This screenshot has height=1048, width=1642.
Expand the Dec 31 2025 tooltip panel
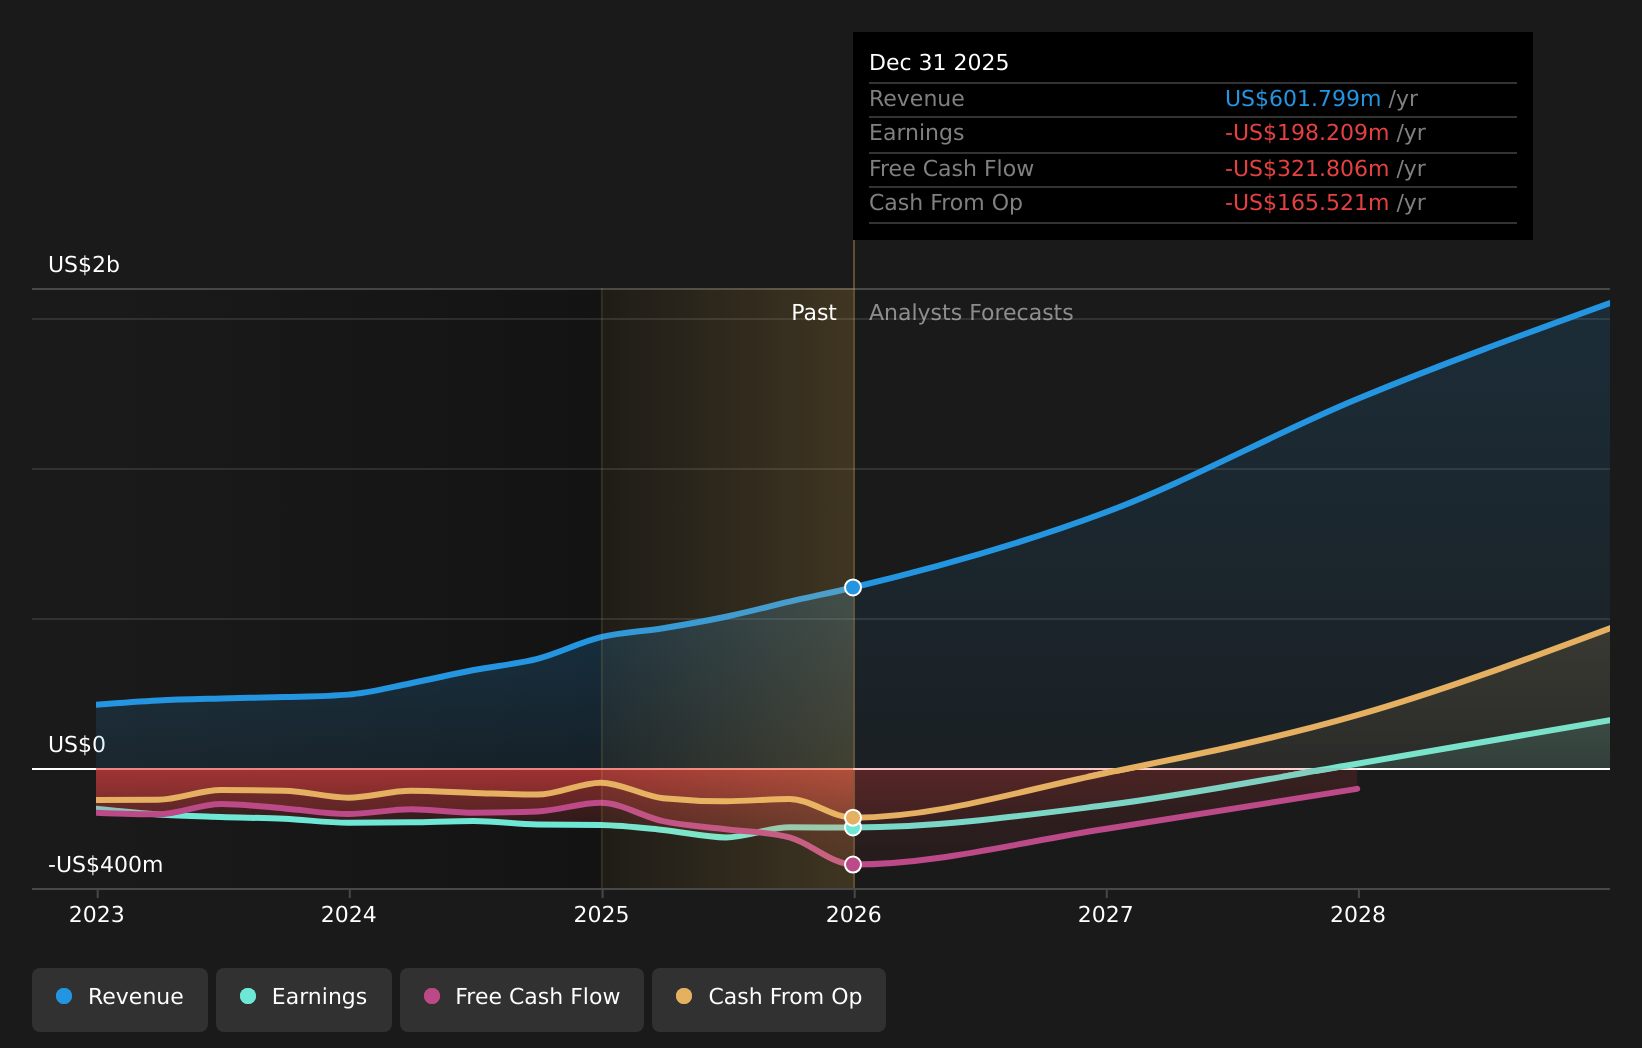click(x=1192, y=135)
